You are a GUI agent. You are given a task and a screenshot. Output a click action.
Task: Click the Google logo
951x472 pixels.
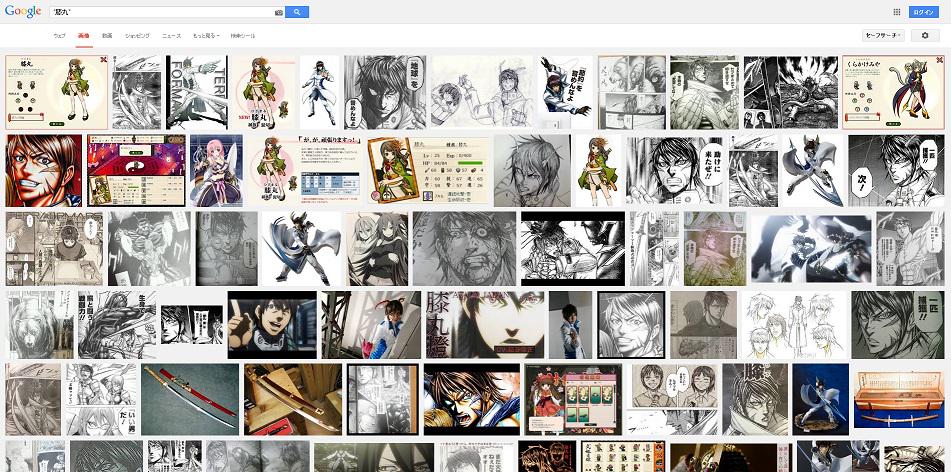click(23, 12)
